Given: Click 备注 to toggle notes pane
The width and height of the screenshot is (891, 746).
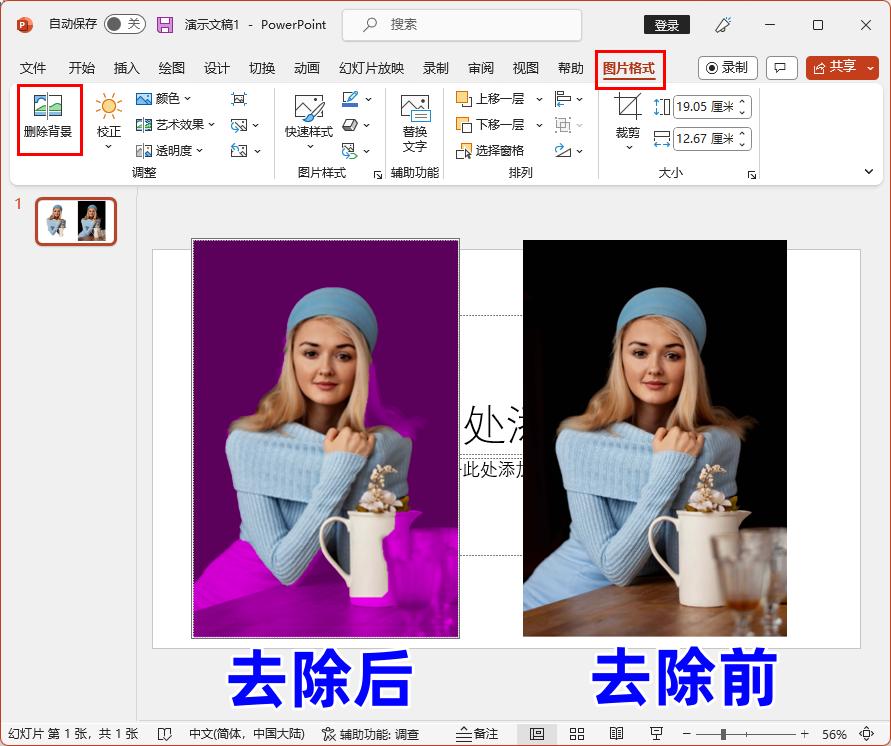Looking at the screenshot, I should pos(478,733).
